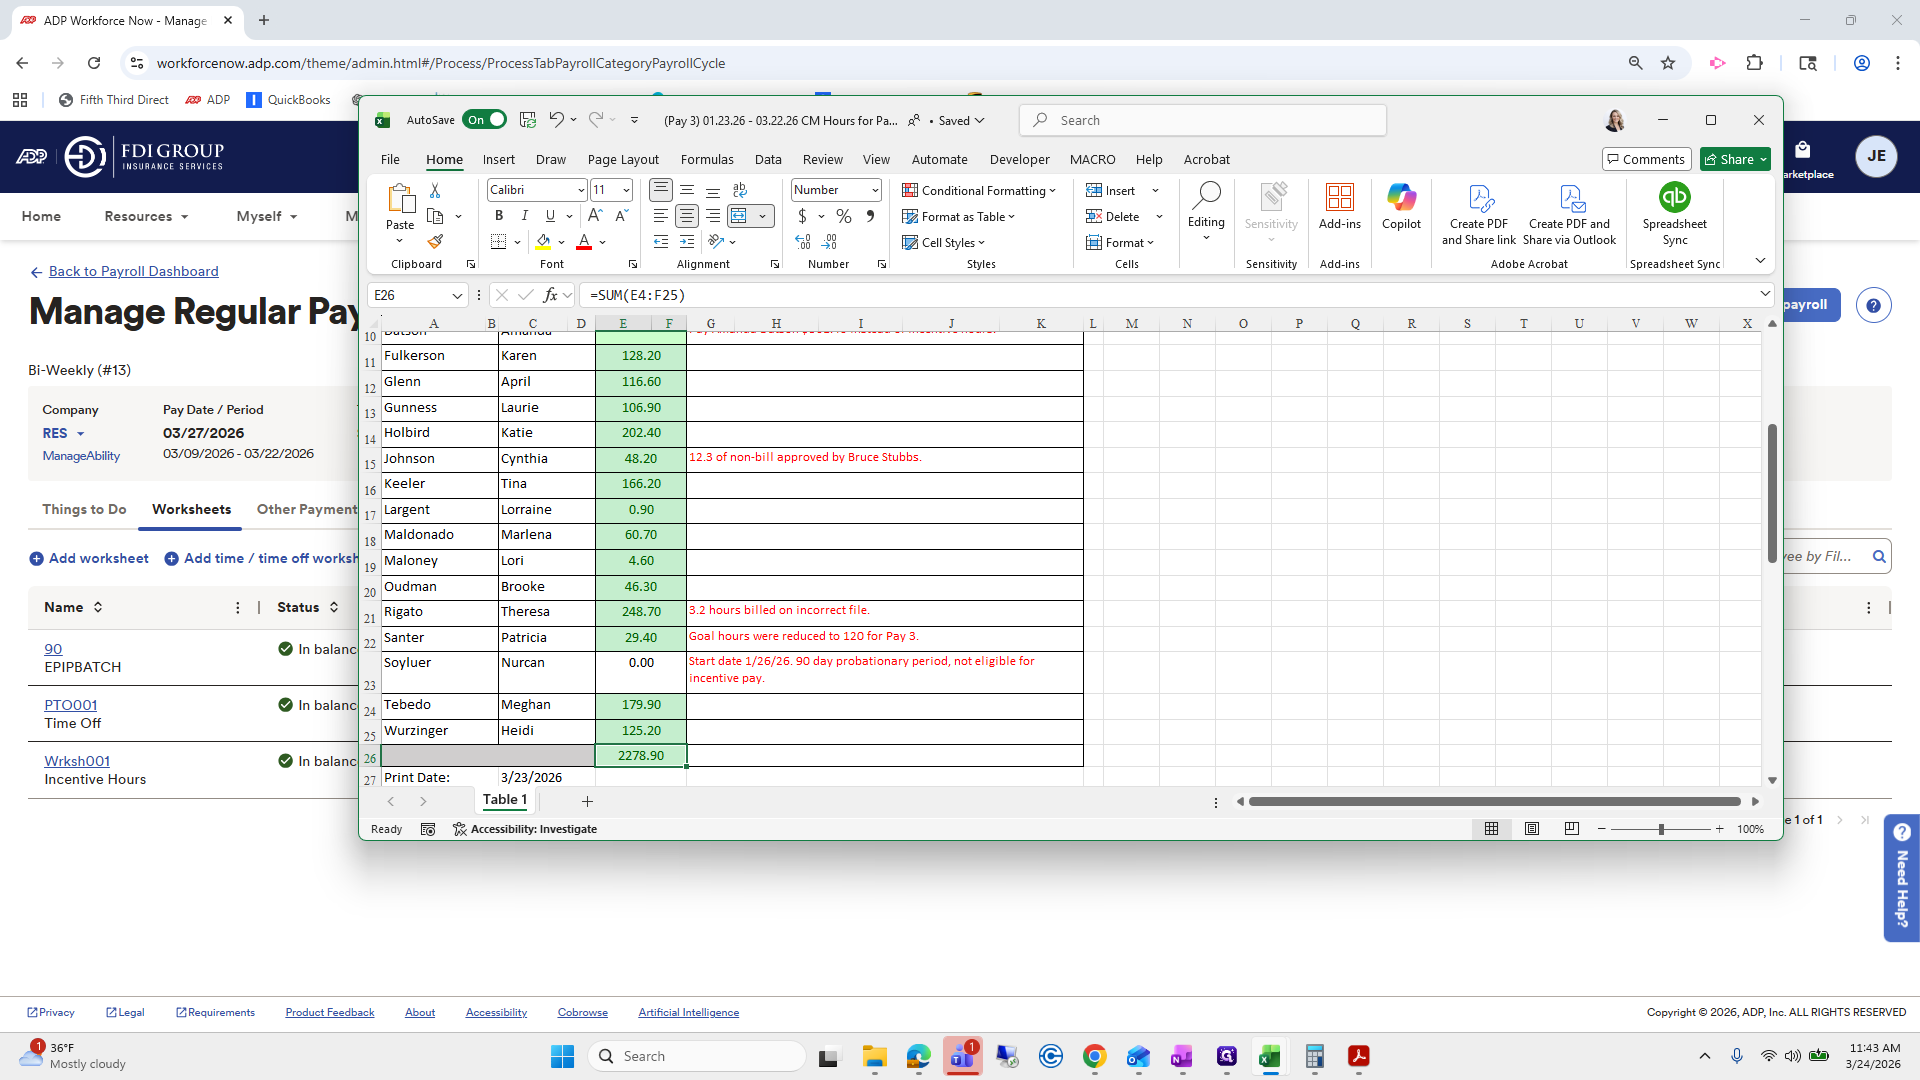
Task: Switch to Things to Do tab
Action: pyautogui.click(x=84, y=509)
